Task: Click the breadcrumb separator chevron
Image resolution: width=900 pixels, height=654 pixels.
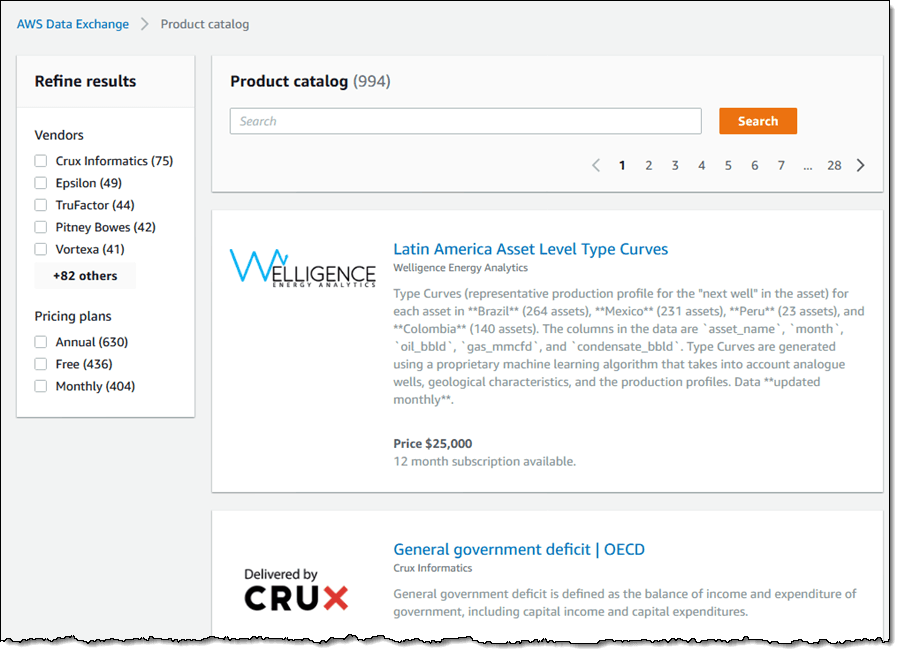Action: (x=145, y=24)
